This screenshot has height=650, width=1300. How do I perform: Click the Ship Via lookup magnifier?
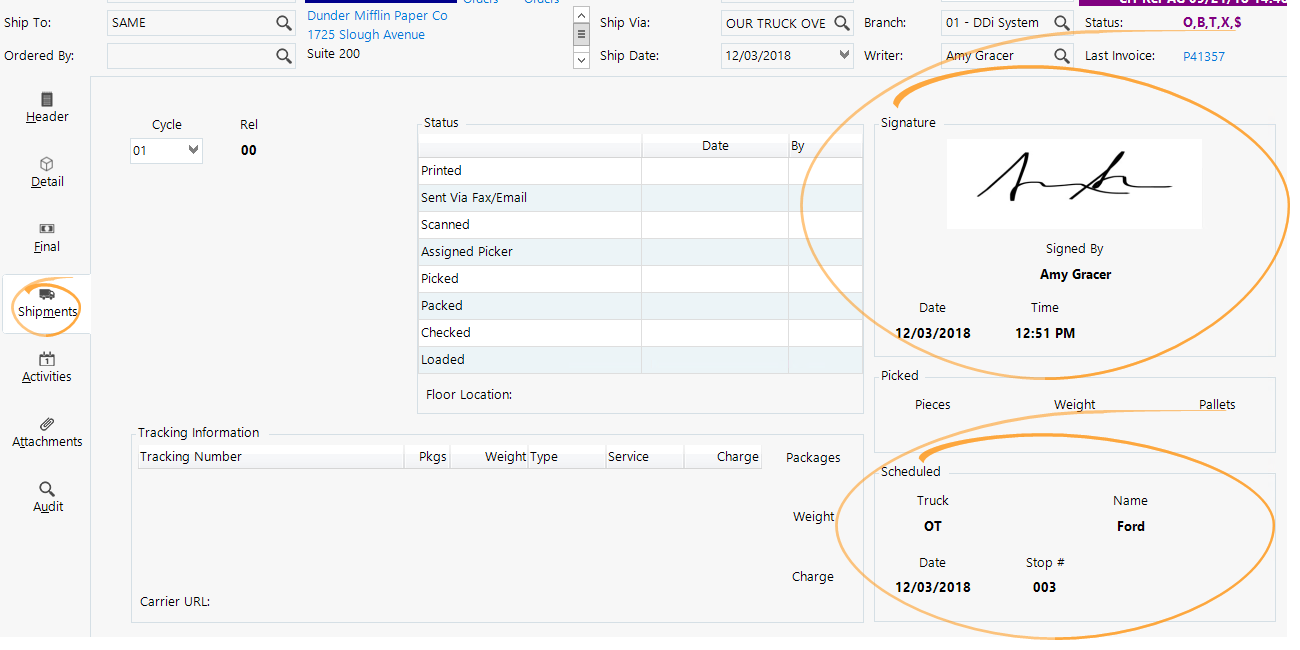coord(841,22)
